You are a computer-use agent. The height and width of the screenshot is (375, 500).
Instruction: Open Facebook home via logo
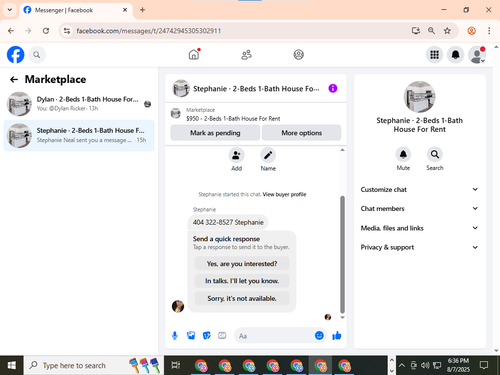pyautogui.click(x=16, y=55)
